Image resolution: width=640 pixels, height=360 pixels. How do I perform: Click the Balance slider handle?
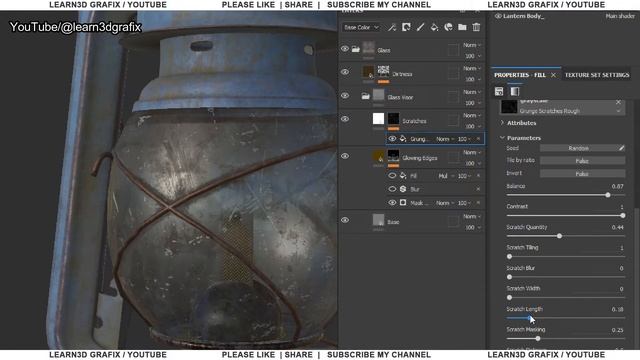608,195
